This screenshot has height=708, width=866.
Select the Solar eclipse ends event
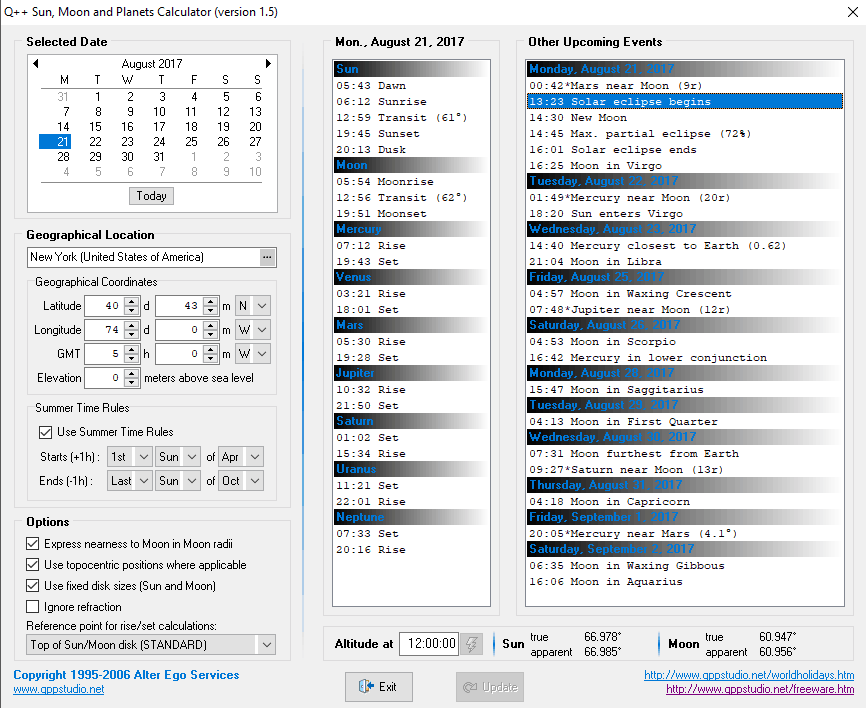(685, 150)
